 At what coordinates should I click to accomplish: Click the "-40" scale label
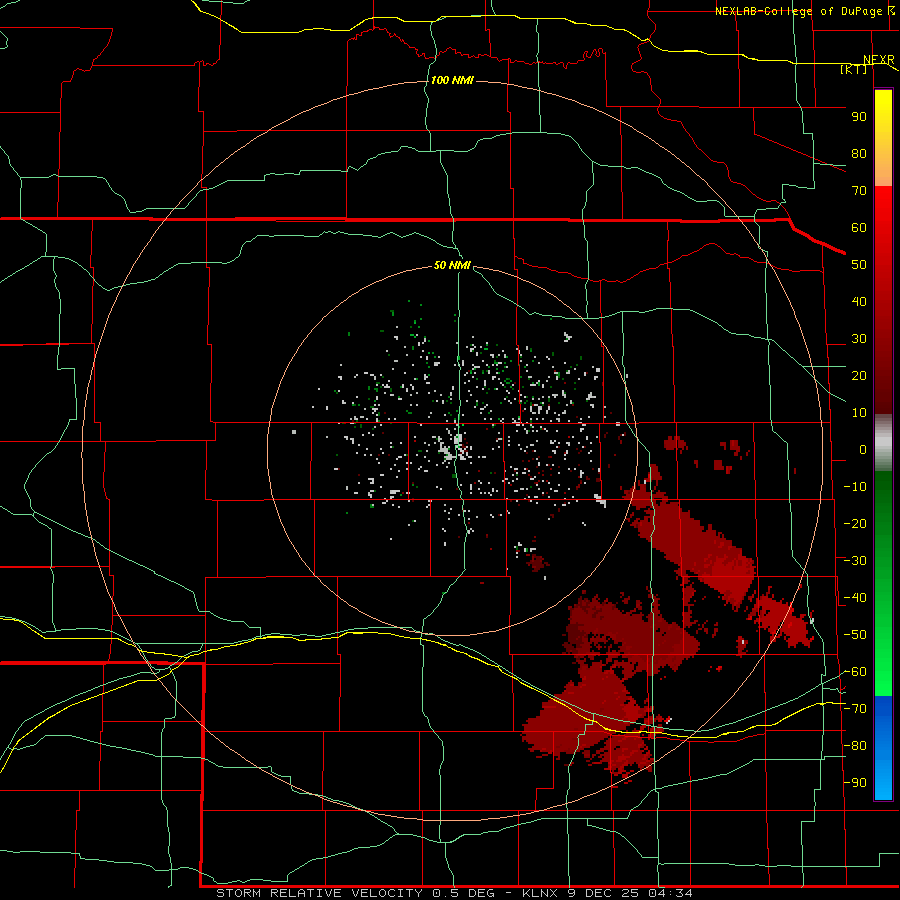click(x=855, y=598)
